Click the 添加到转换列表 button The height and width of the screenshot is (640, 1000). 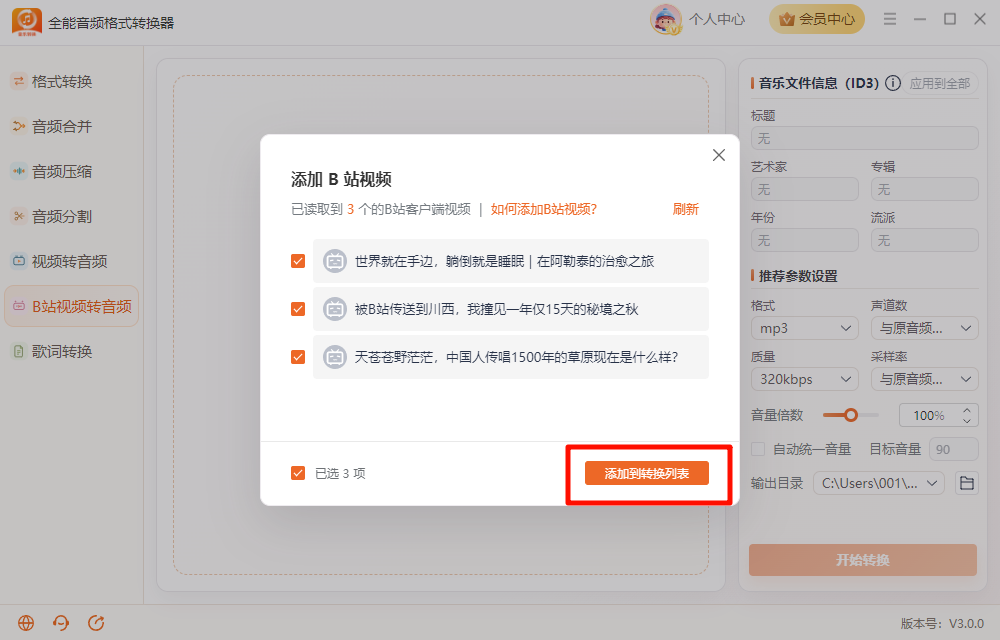(647, 473)
